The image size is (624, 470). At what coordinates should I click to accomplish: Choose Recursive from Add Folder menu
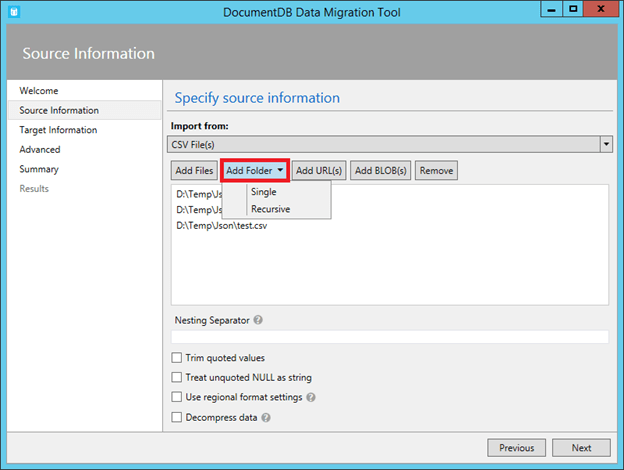(x=270, y=209)
